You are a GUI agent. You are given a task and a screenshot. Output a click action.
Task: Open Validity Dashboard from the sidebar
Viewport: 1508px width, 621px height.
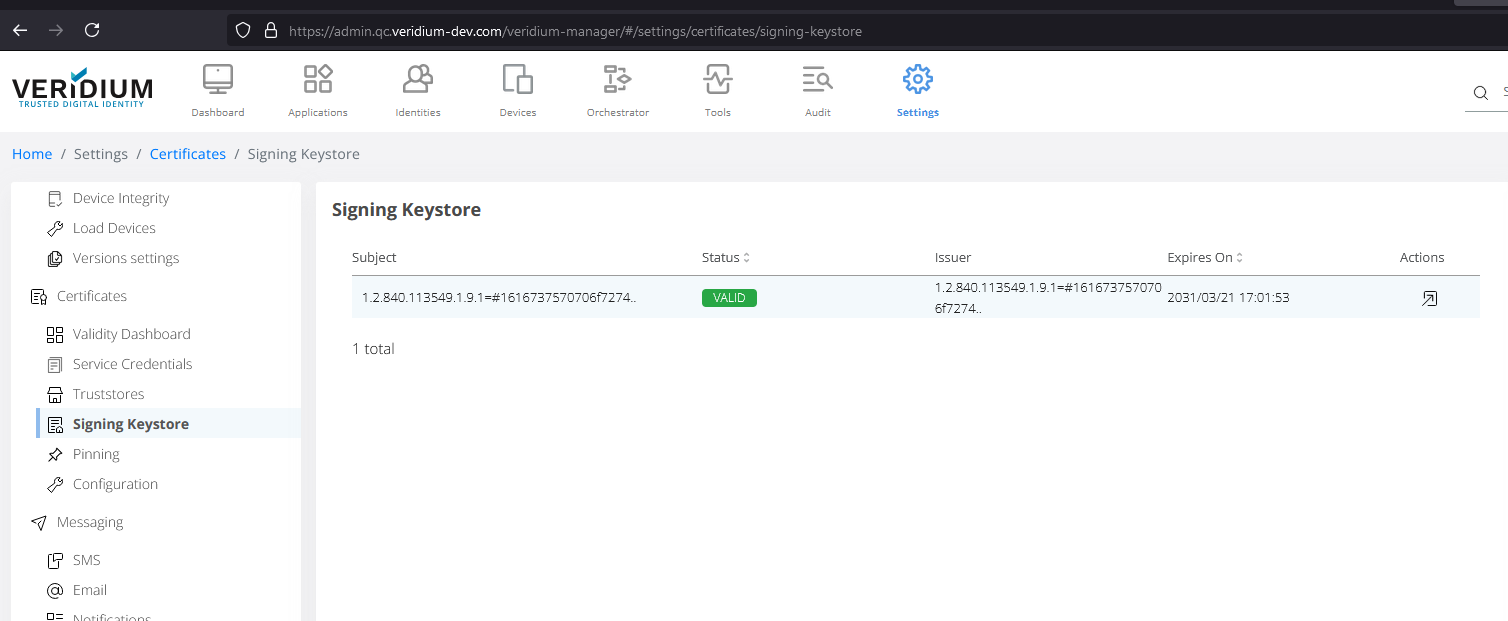(131, 334)
